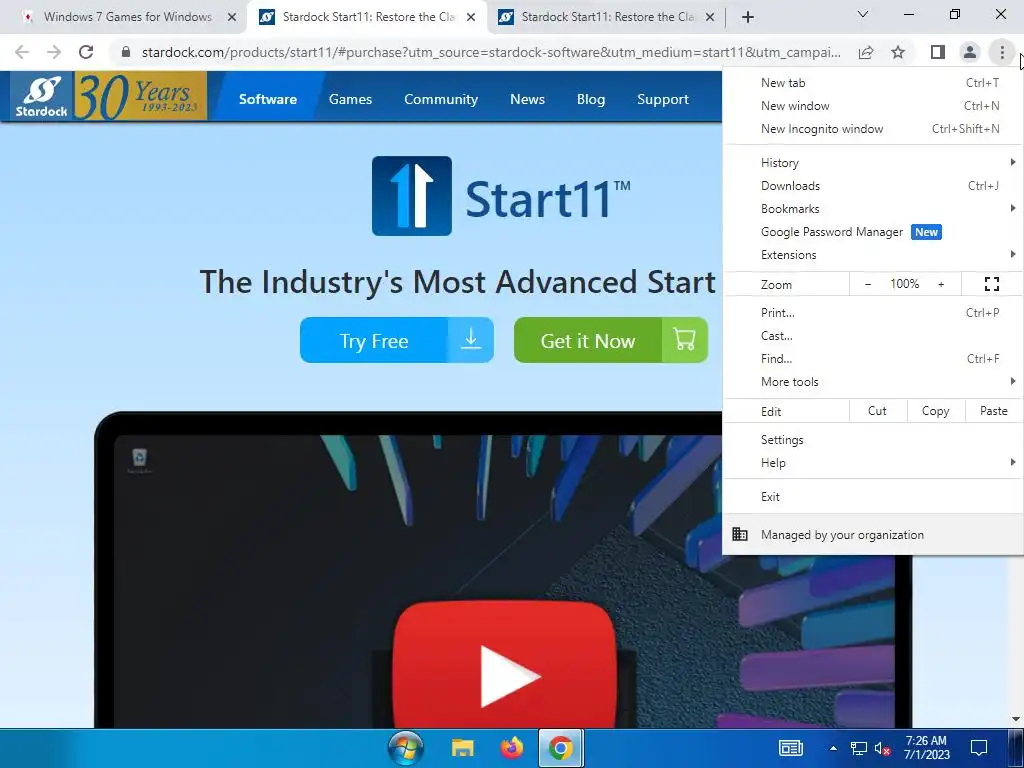1024x768 pixels.
Task: Choose Print... in Chrome menu
Action: (x=873, y=313)
